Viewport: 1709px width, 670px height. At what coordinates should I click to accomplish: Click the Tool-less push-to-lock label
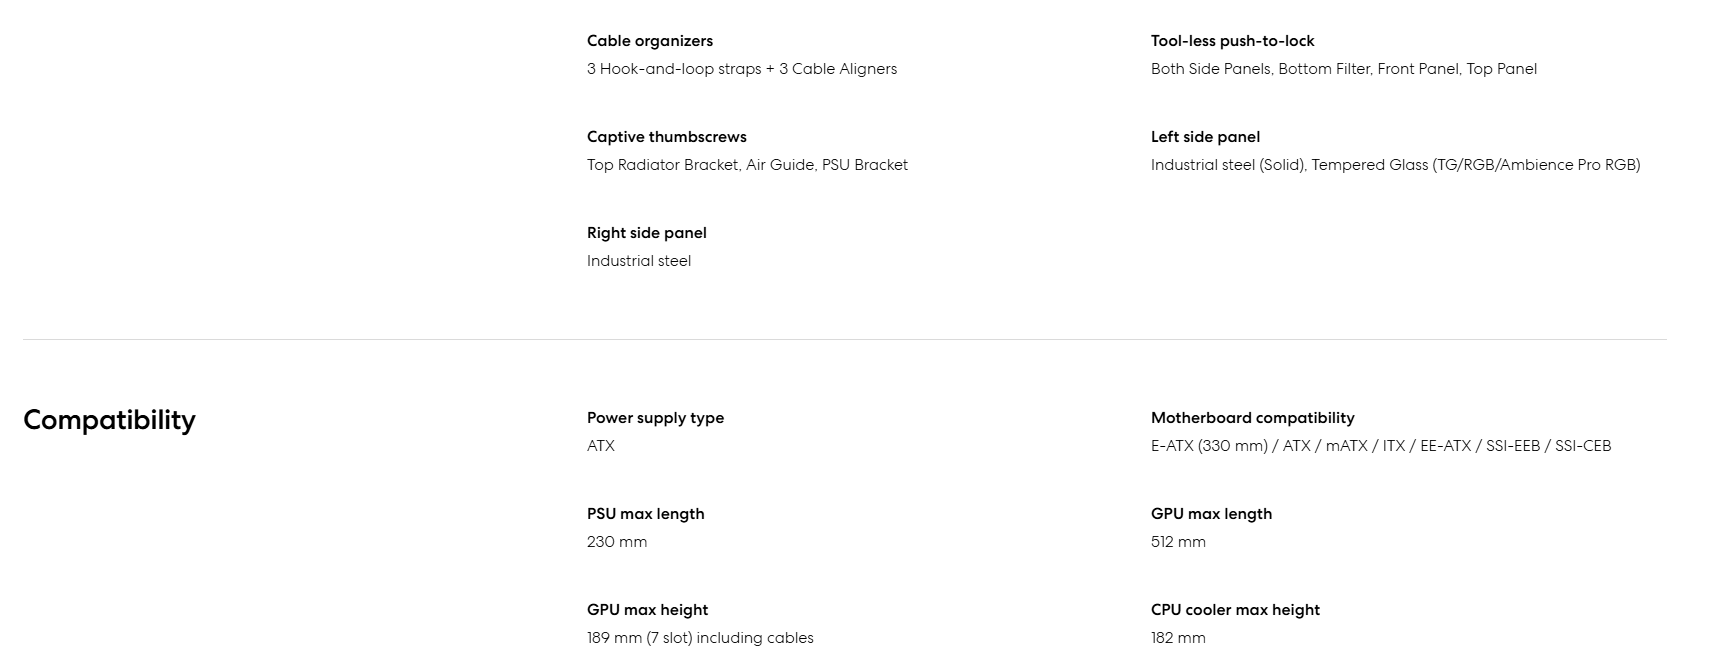(x=1232, y=41)
